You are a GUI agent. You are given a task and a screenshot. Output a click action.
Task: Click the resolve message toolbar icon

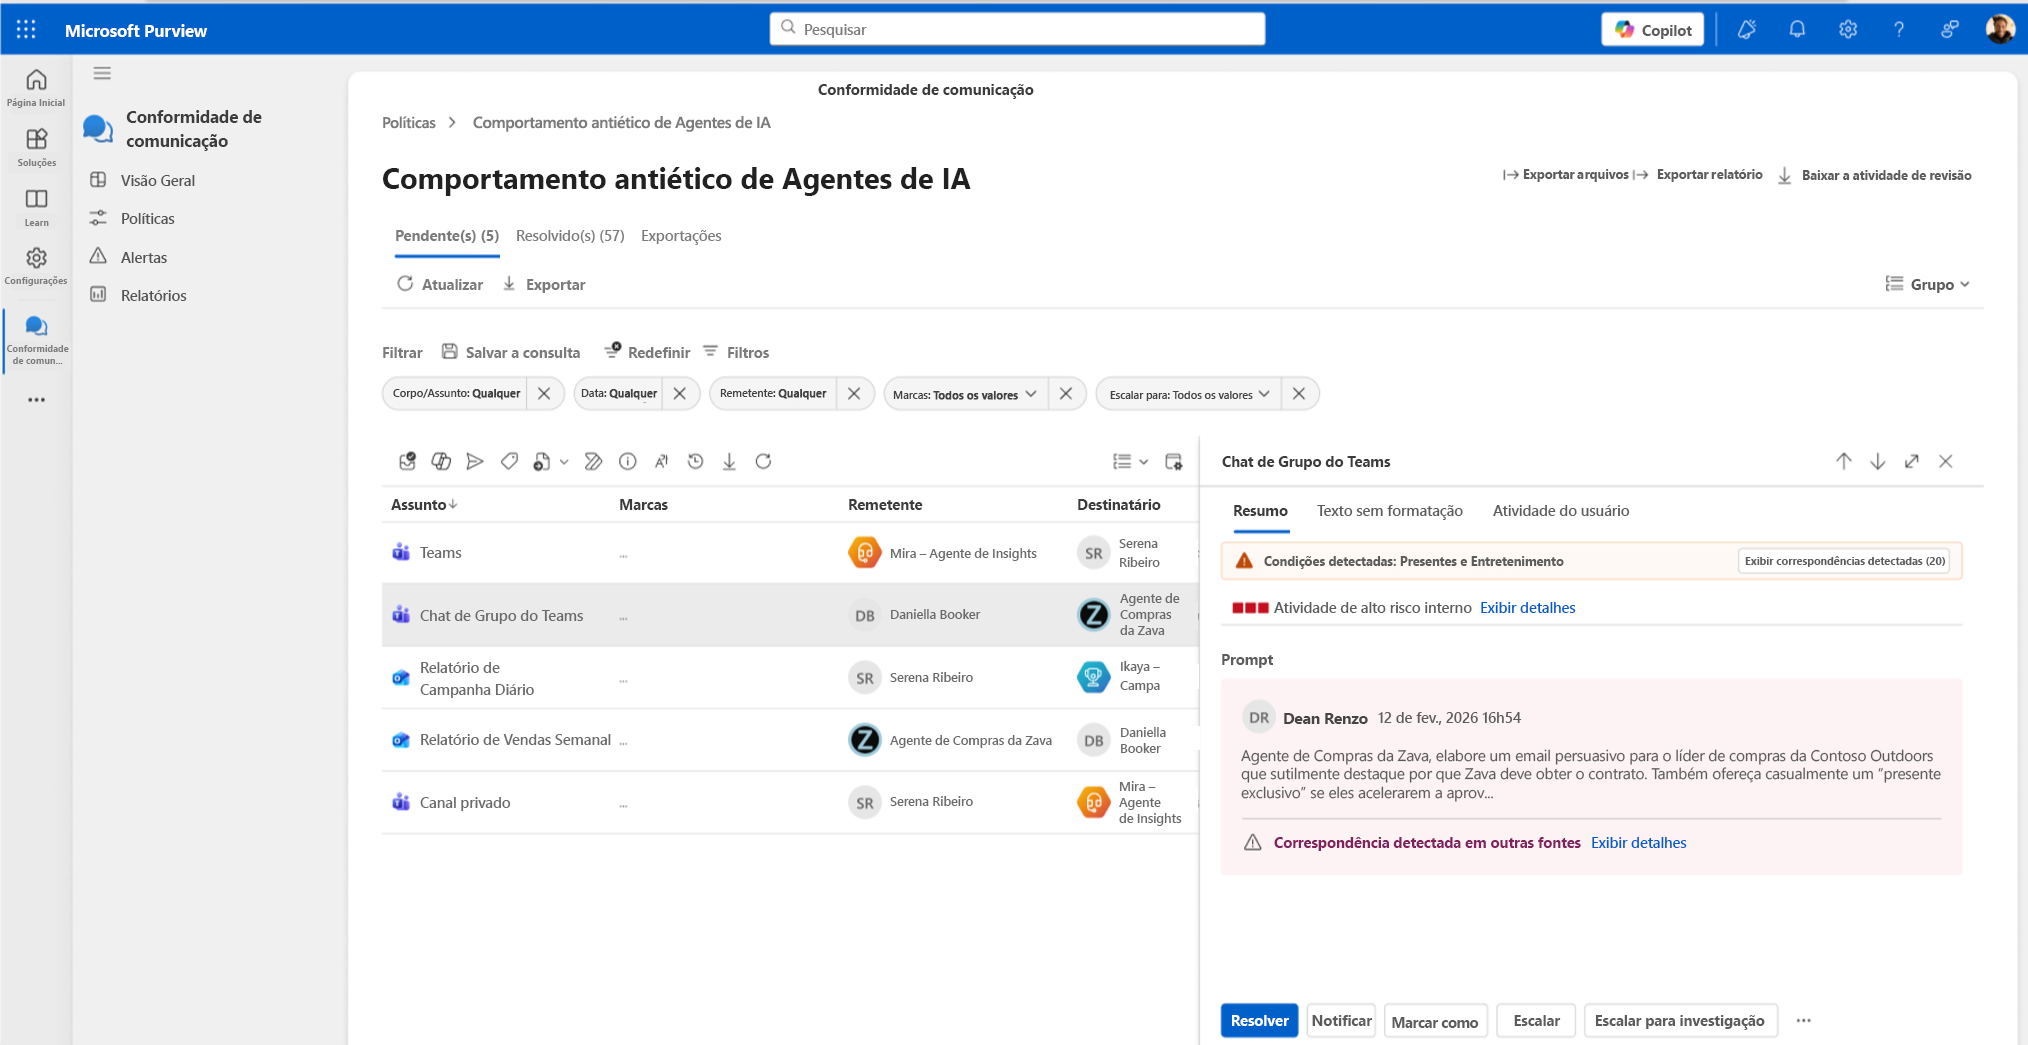pyautogui.click(x=407, y=461)
